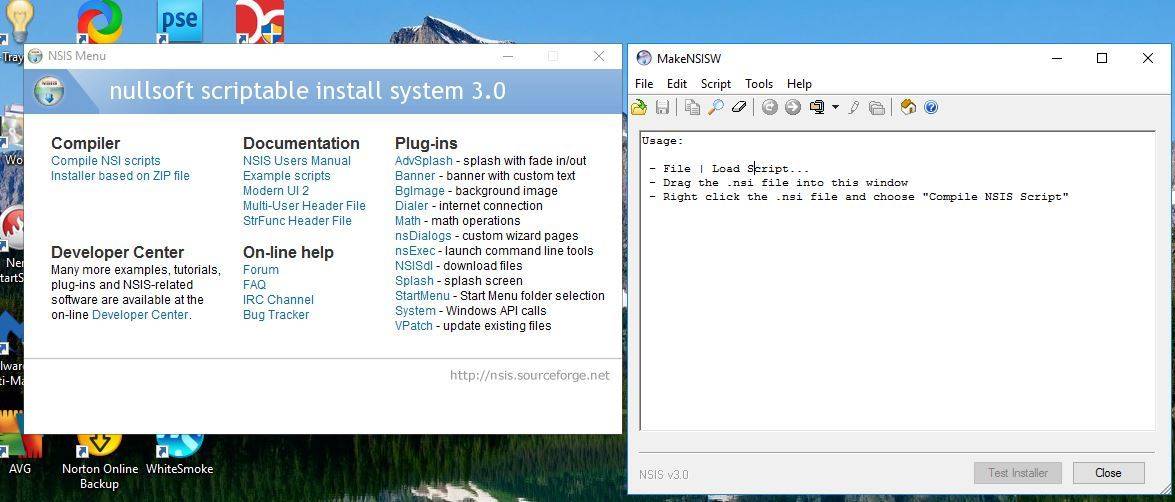
Task: Click the Test Installer arrow icon in toolbar
Action: (793, 107)
